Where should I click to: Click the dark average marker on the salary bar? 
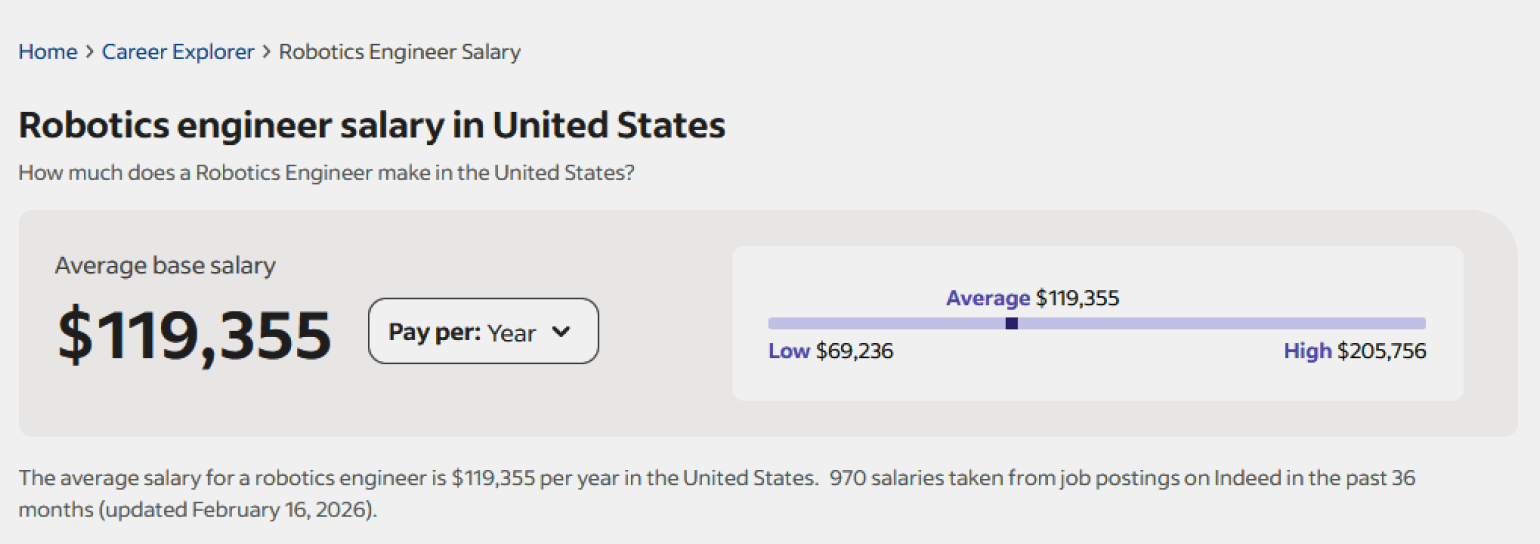[x=1011, y=323]
